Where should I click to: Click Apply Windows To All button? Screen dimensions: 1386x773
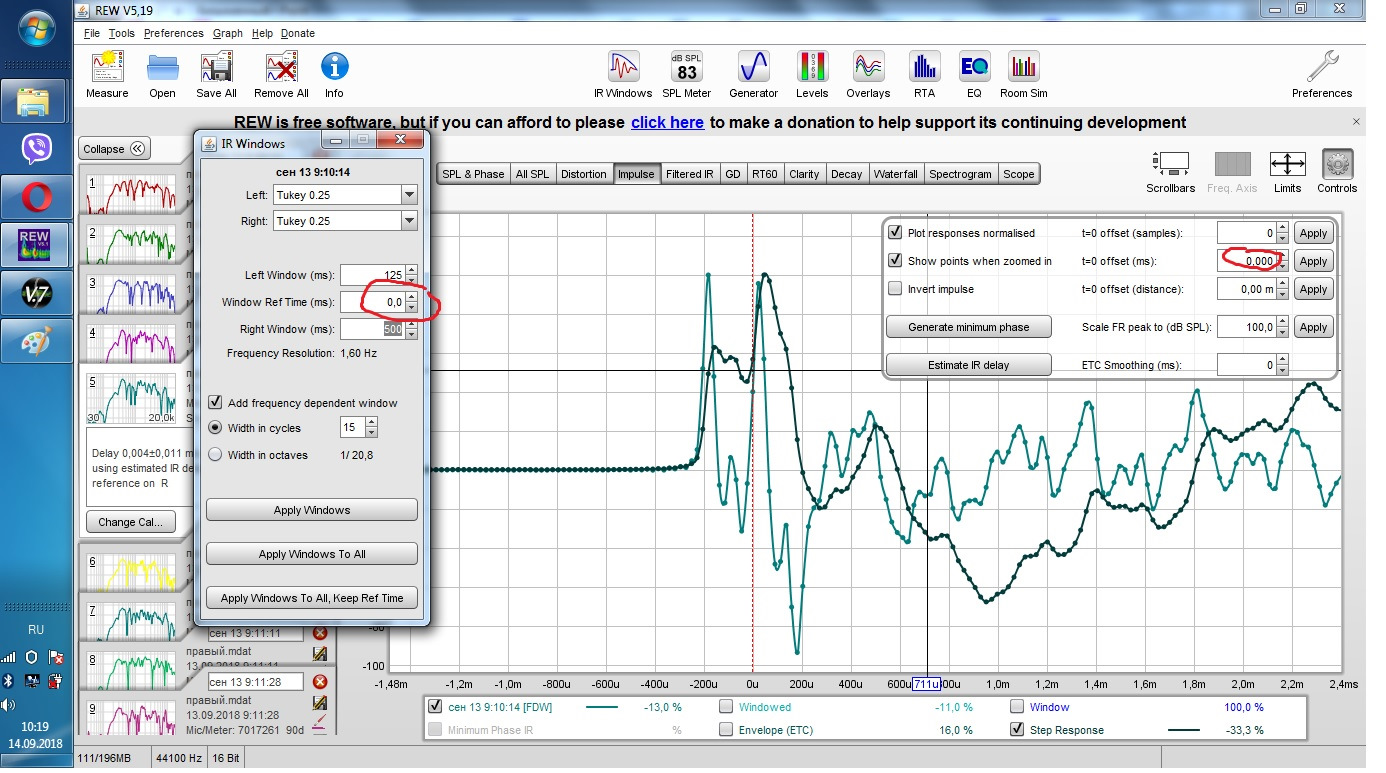click(312, 554)
